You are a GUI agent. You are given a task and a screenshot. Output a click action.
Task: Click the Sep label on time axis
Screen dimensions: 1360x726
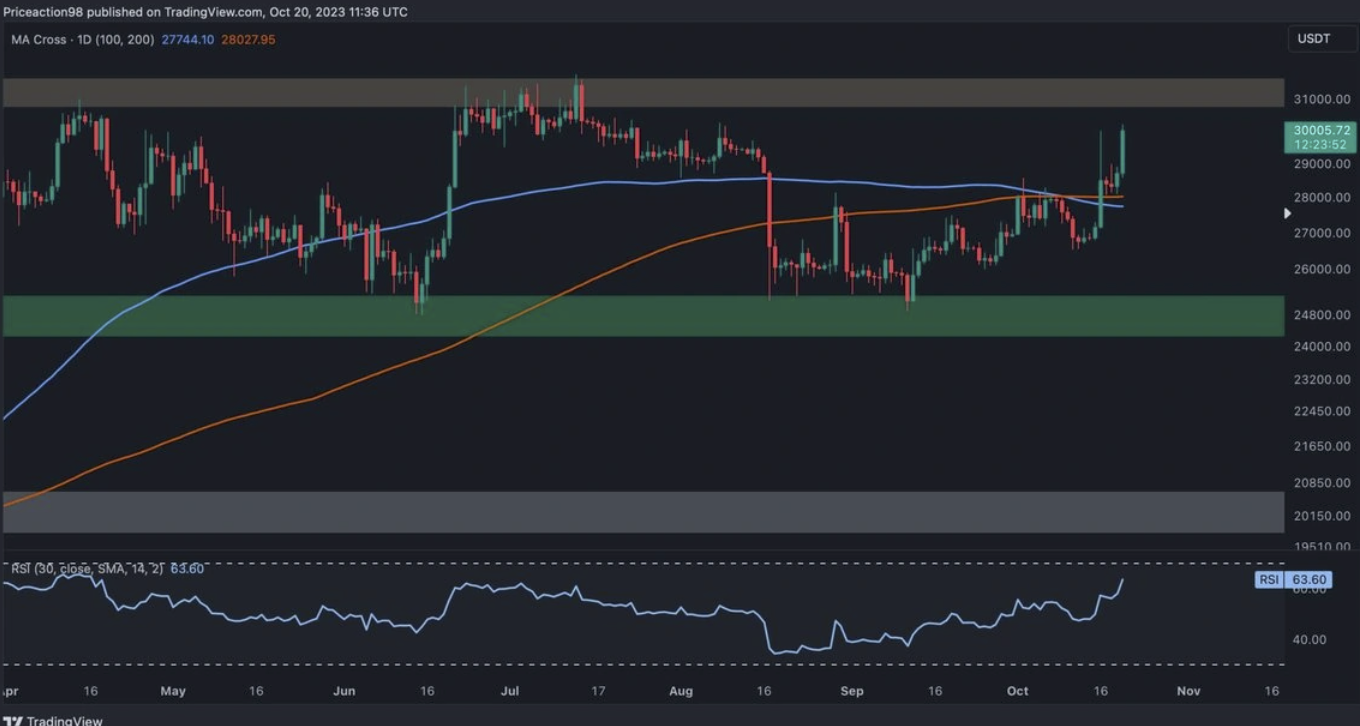[x=852, y=691]
